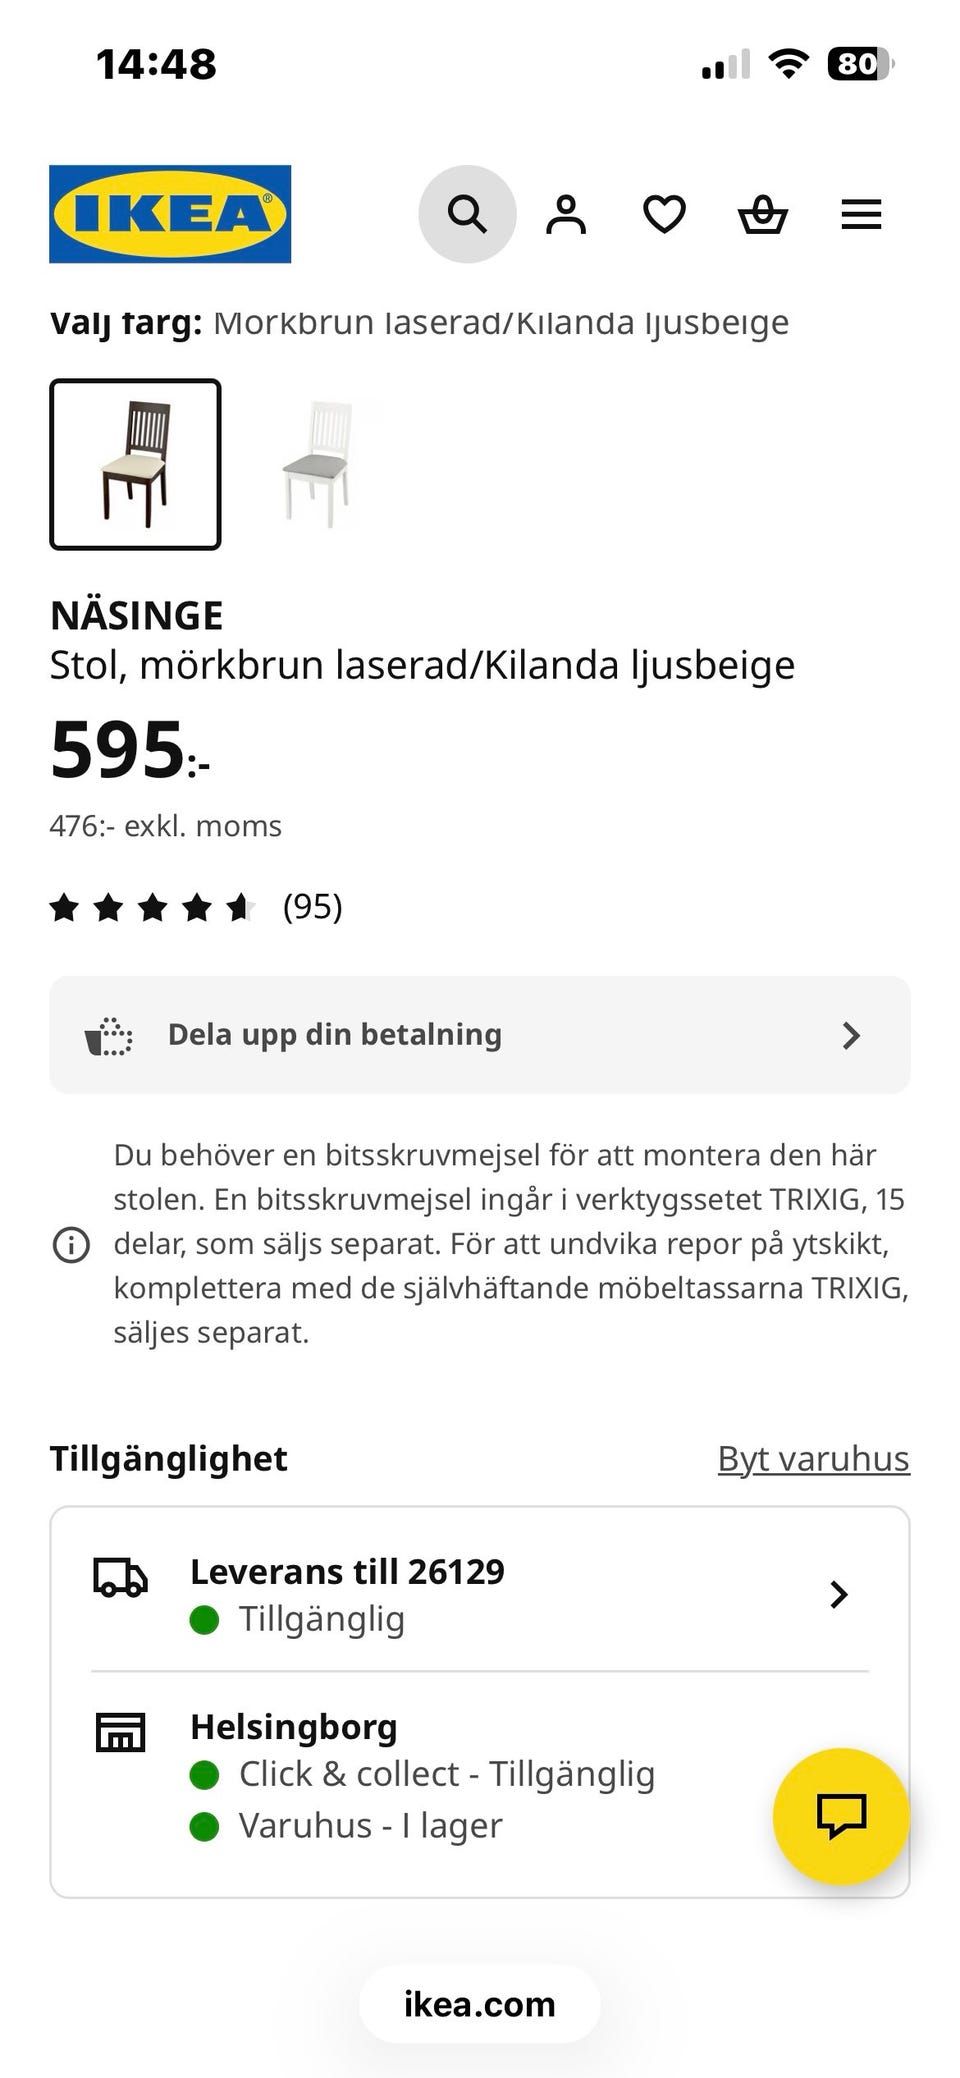Tap the review count (95)
Viewport: 960px width, 2078px height.
tap(312, 907)
